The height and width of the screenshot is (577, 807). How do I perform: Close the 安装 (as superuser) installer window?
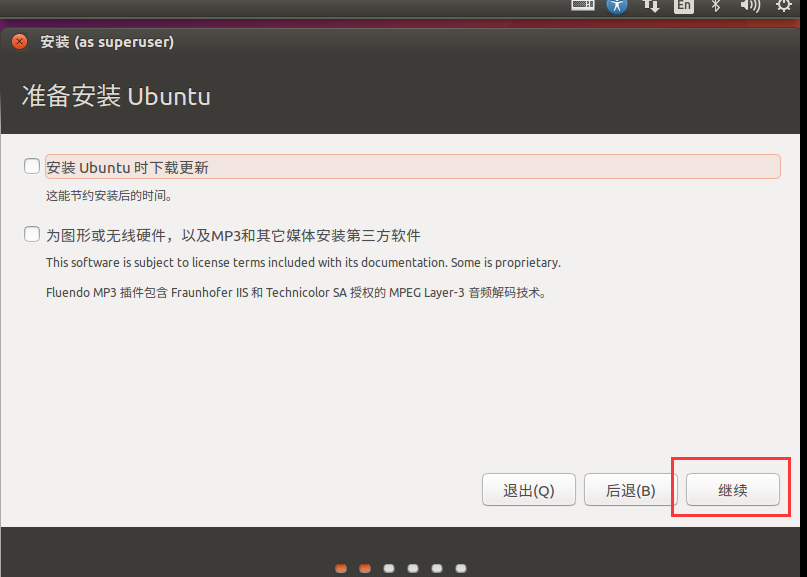click(20, 42)
